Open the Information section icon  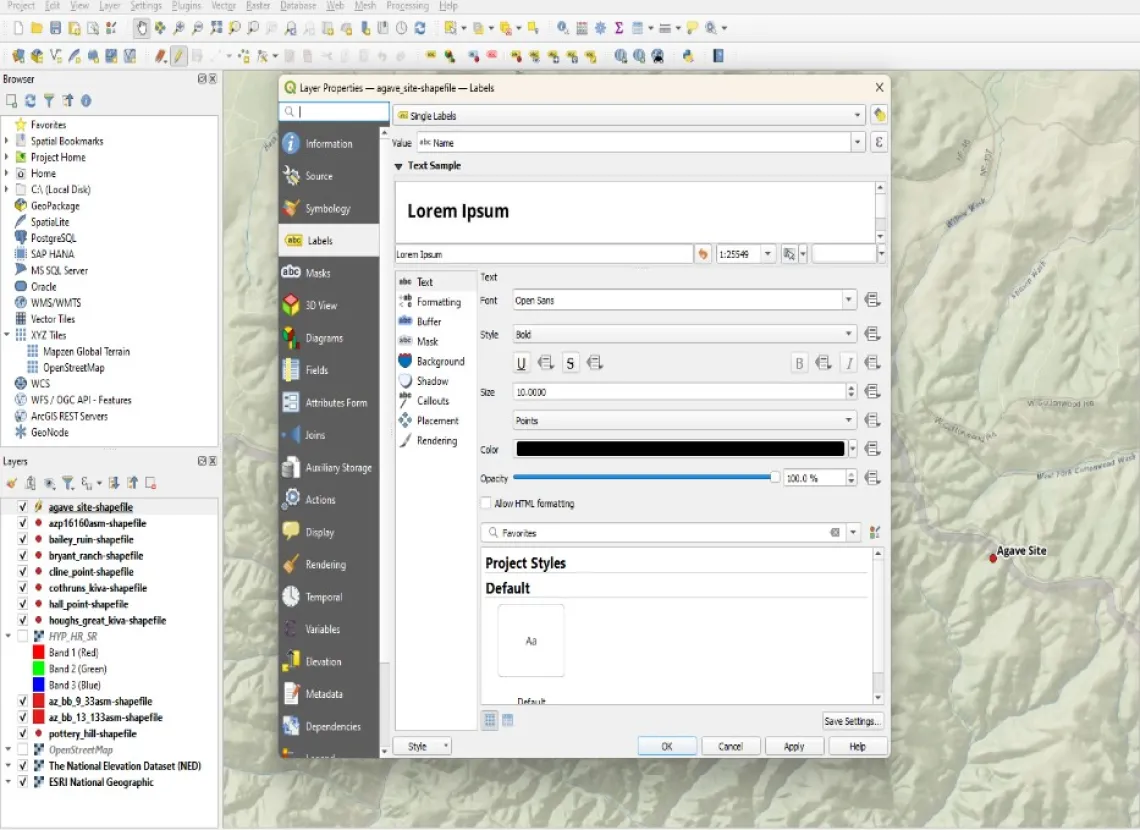click(291, 143)
